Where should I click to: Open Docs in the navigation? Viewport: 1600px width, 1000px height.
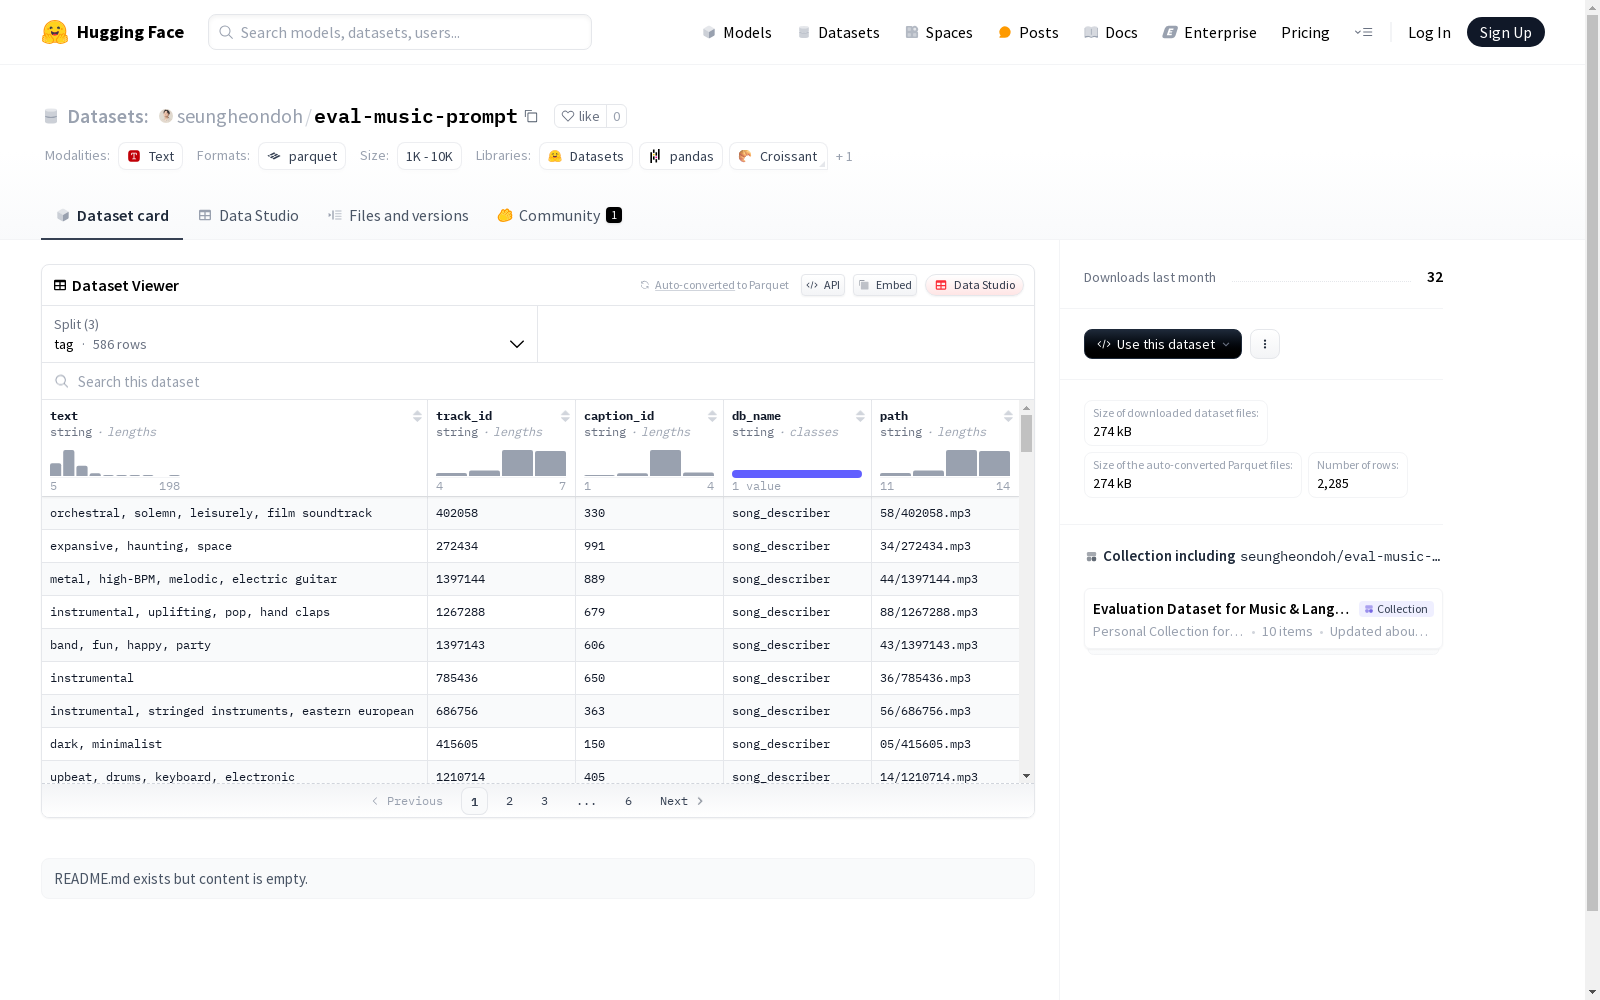pyautogui.click(x=1111, y=32)
